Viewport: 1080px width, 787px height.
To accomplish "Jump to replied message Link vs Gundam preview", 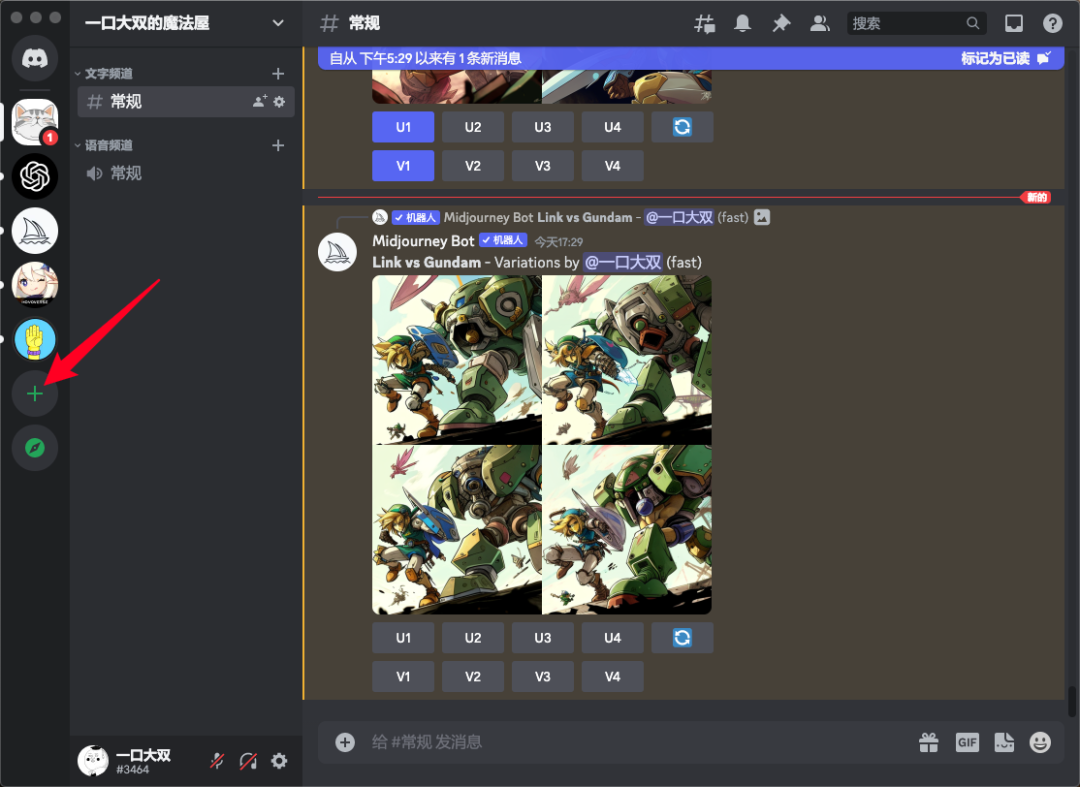I will 585,218.
